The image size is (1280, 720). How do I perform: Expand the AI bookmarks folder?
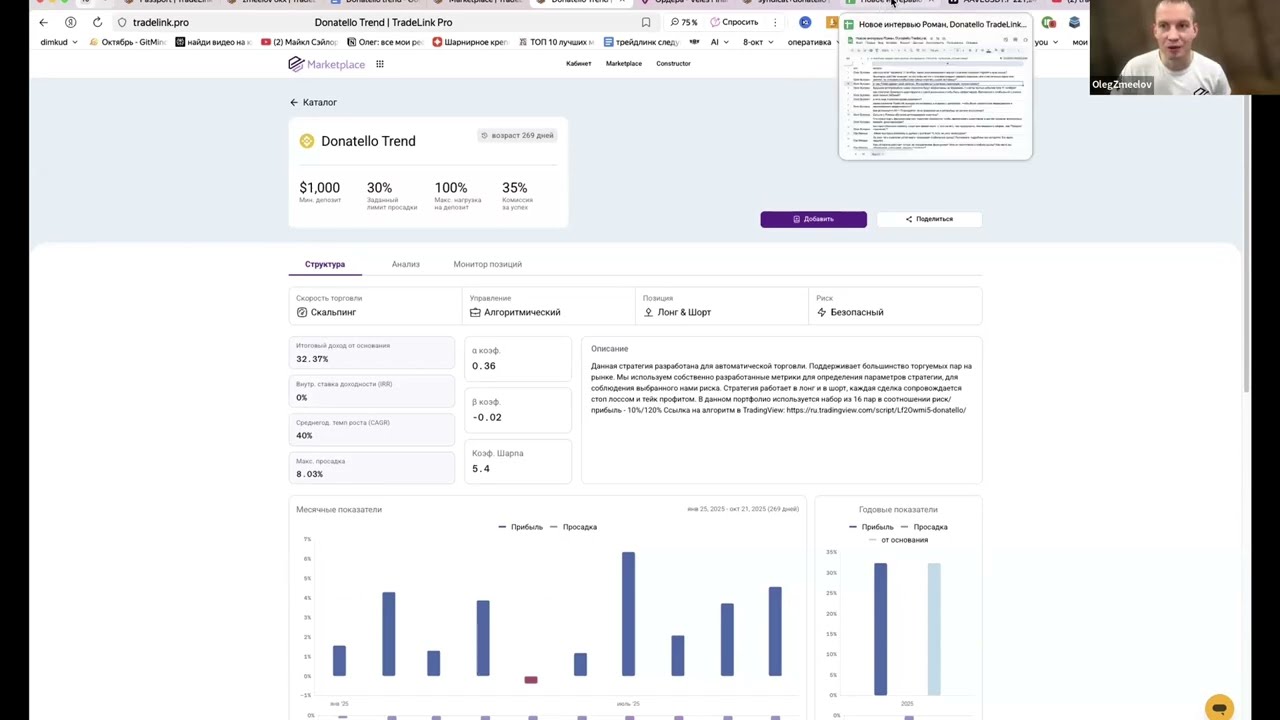pos(719,42)
